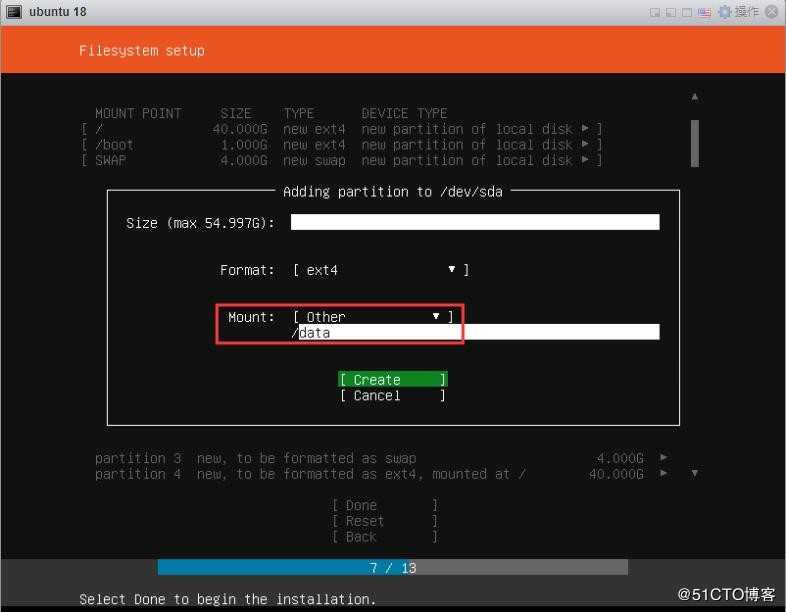This screenshot has width=786, height=612.
Task: Click the console icon beside ubuntu 18 title
Action: 14,12
